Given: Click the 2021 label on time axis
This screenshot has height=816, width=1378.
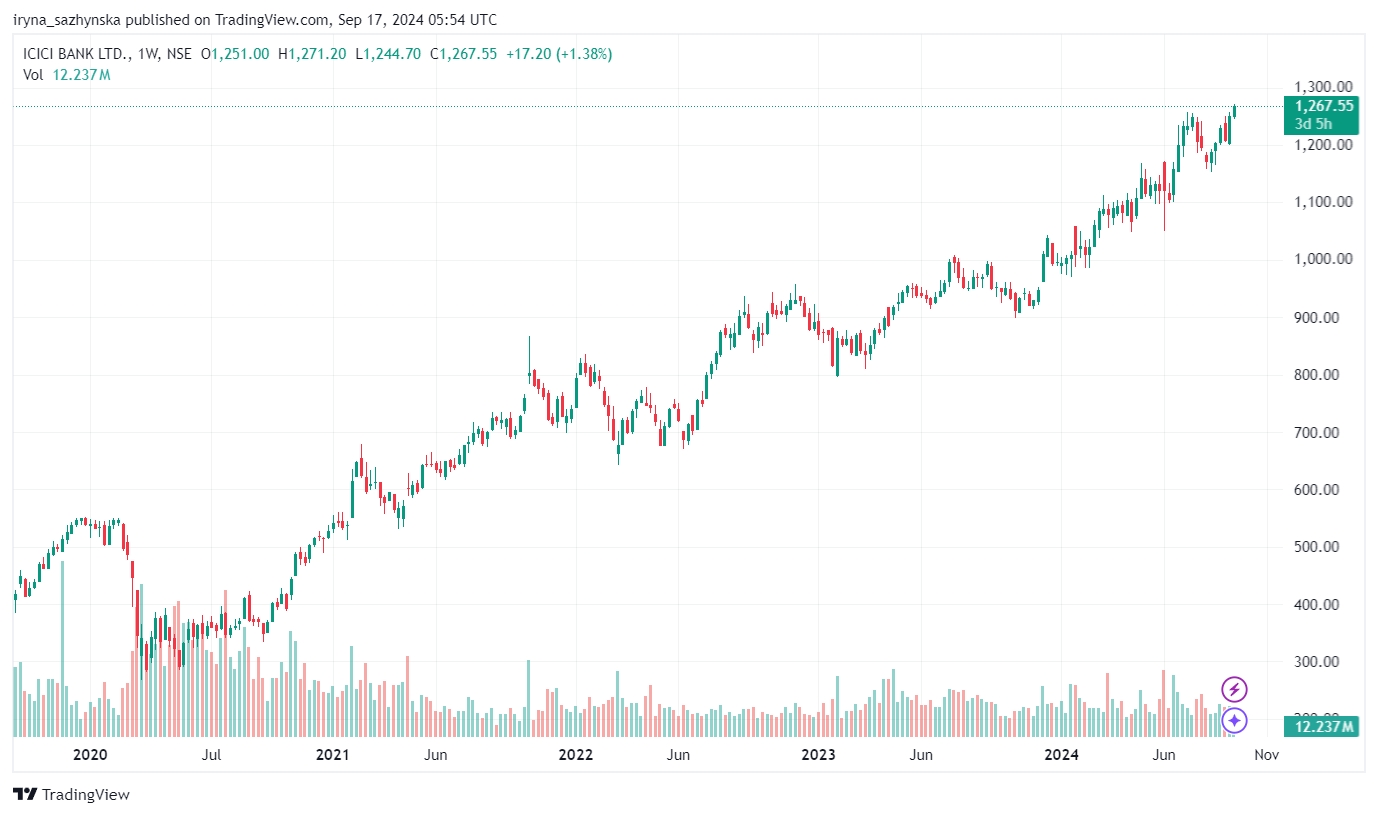Looking at the screenshot, I should 332,755.
